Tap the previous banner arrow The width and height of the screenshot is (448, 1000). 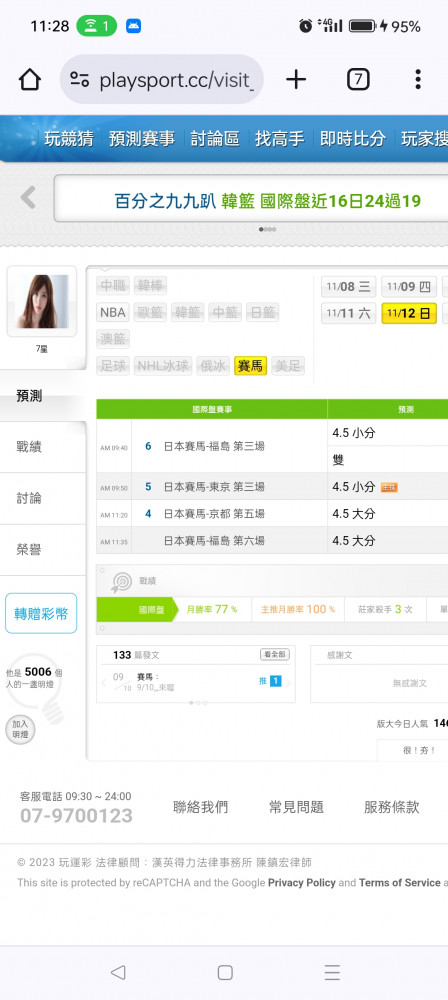[x=27, y=197]
